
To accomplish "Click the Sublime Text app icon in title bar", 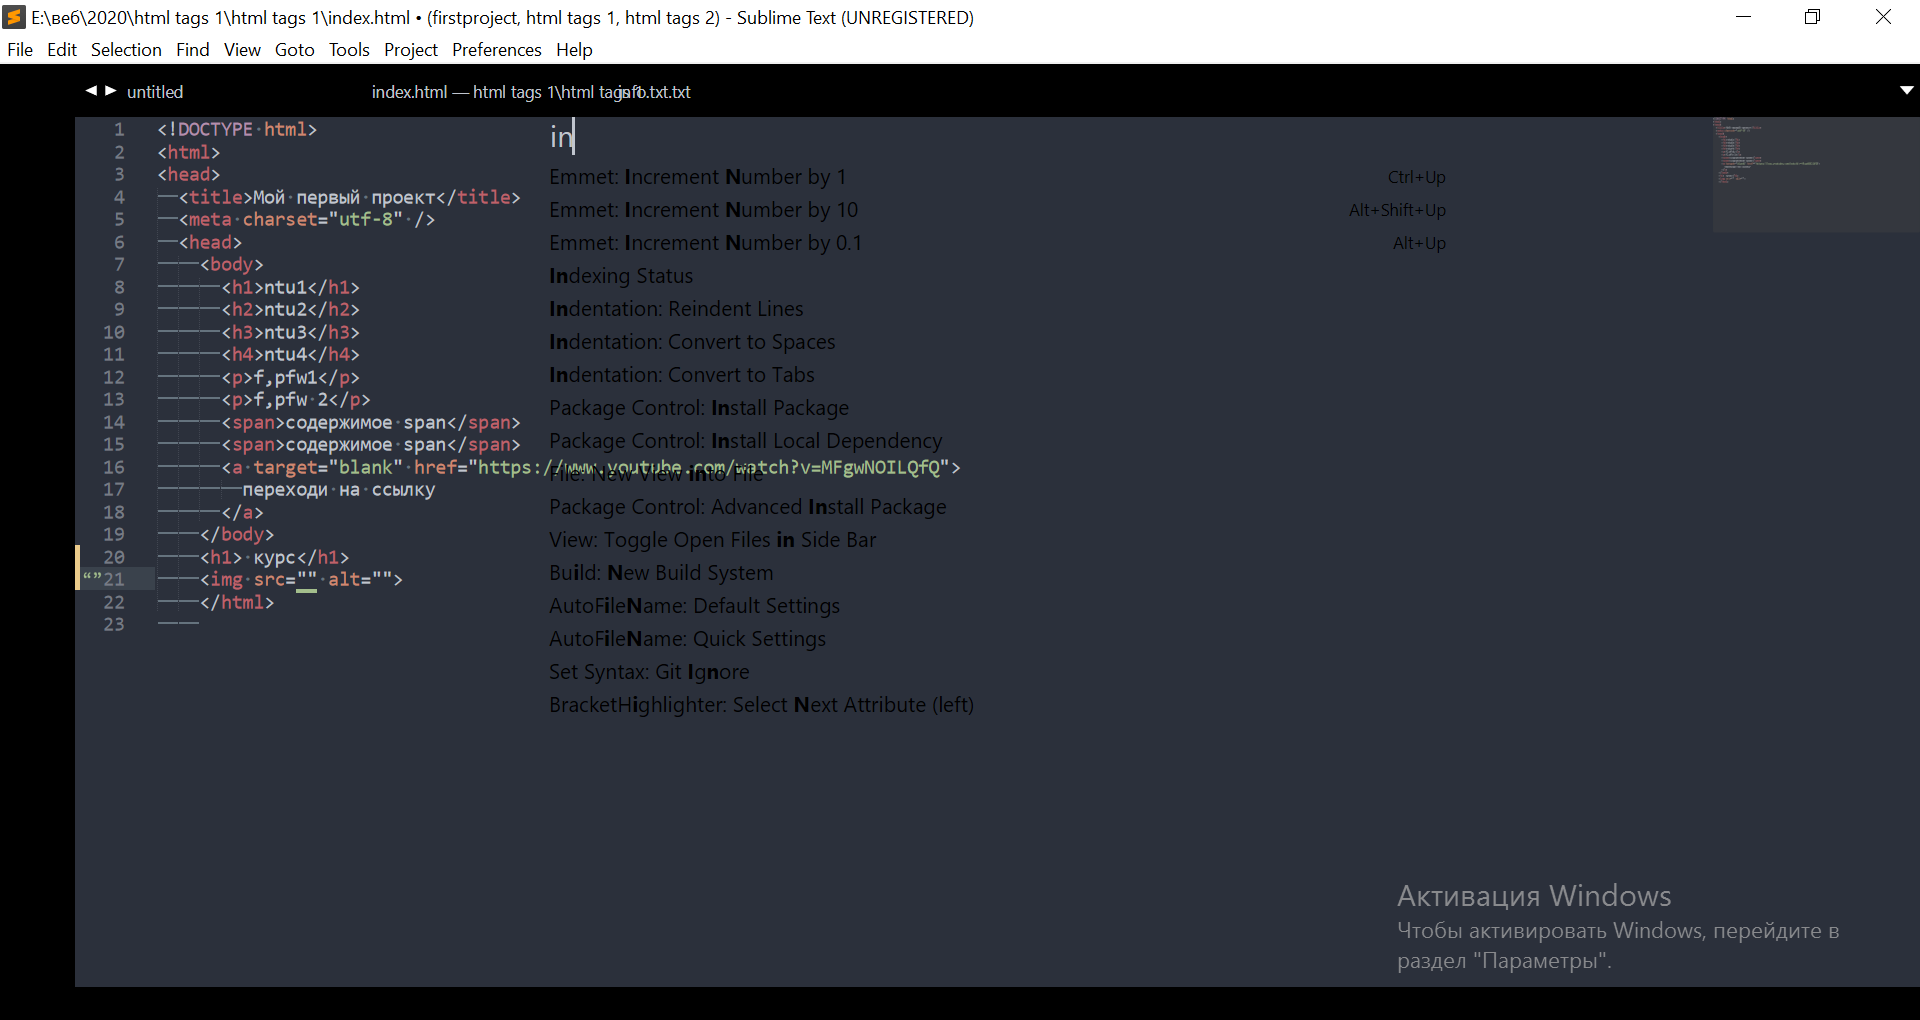I will (14, 17).
